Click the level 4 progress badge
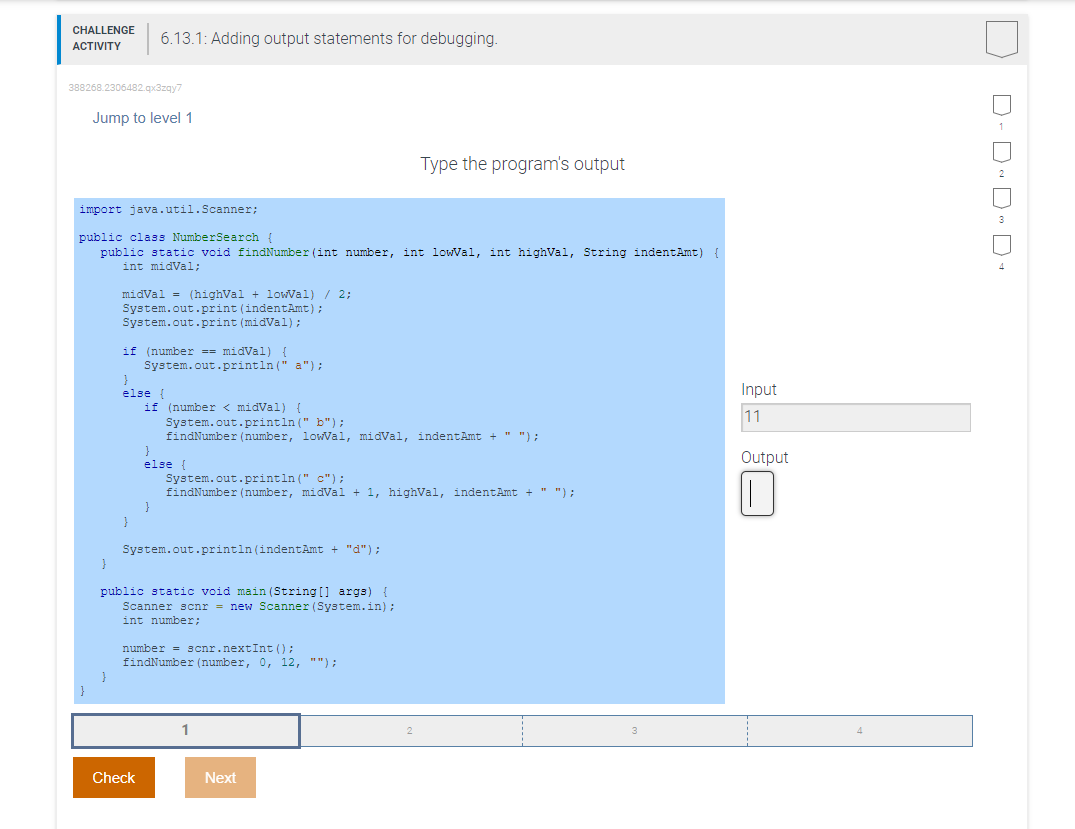The width and height of the screenshot is (1075, 829). [x=1001, y=245]
